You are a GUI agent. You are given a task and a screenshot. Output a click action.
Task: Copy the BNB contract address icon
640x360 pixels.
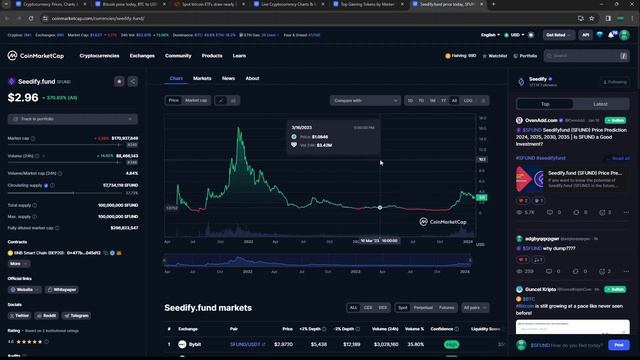click(106, 253)
